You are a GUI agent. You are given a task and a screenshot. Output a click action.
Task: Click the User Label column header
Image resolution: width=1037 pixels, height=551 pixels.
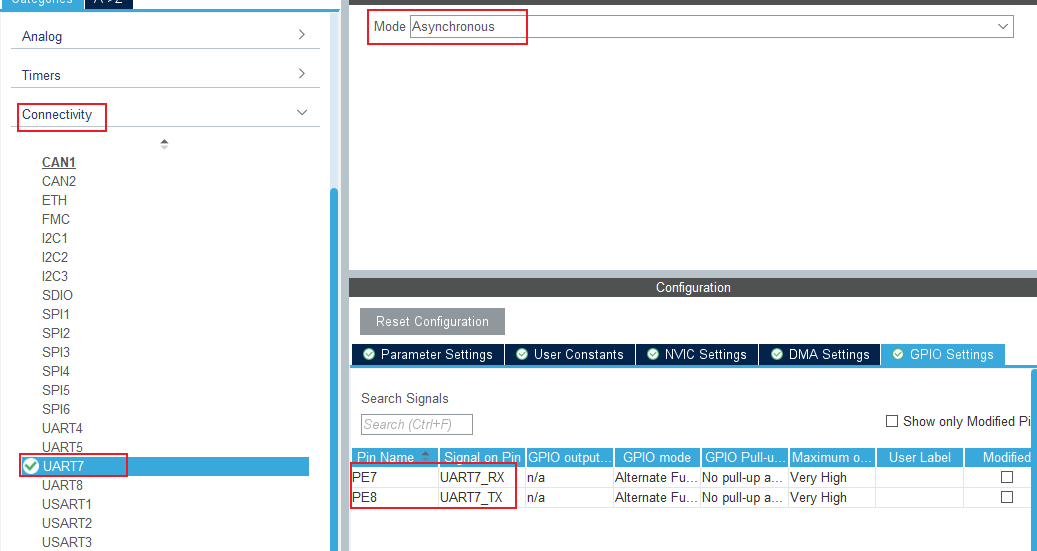(920, 457)
